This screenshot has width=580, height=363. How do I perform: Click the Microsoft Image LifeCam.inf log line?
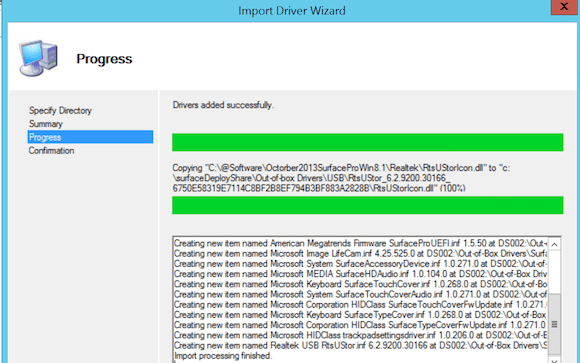[361, 254]
